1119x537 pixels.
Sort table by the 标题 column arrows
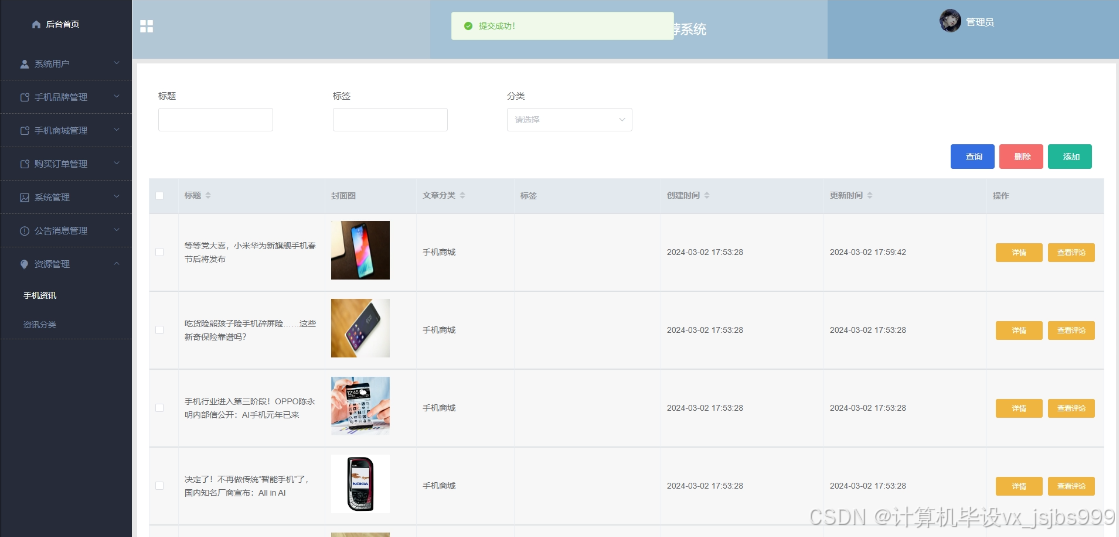(x=208, y=196)
